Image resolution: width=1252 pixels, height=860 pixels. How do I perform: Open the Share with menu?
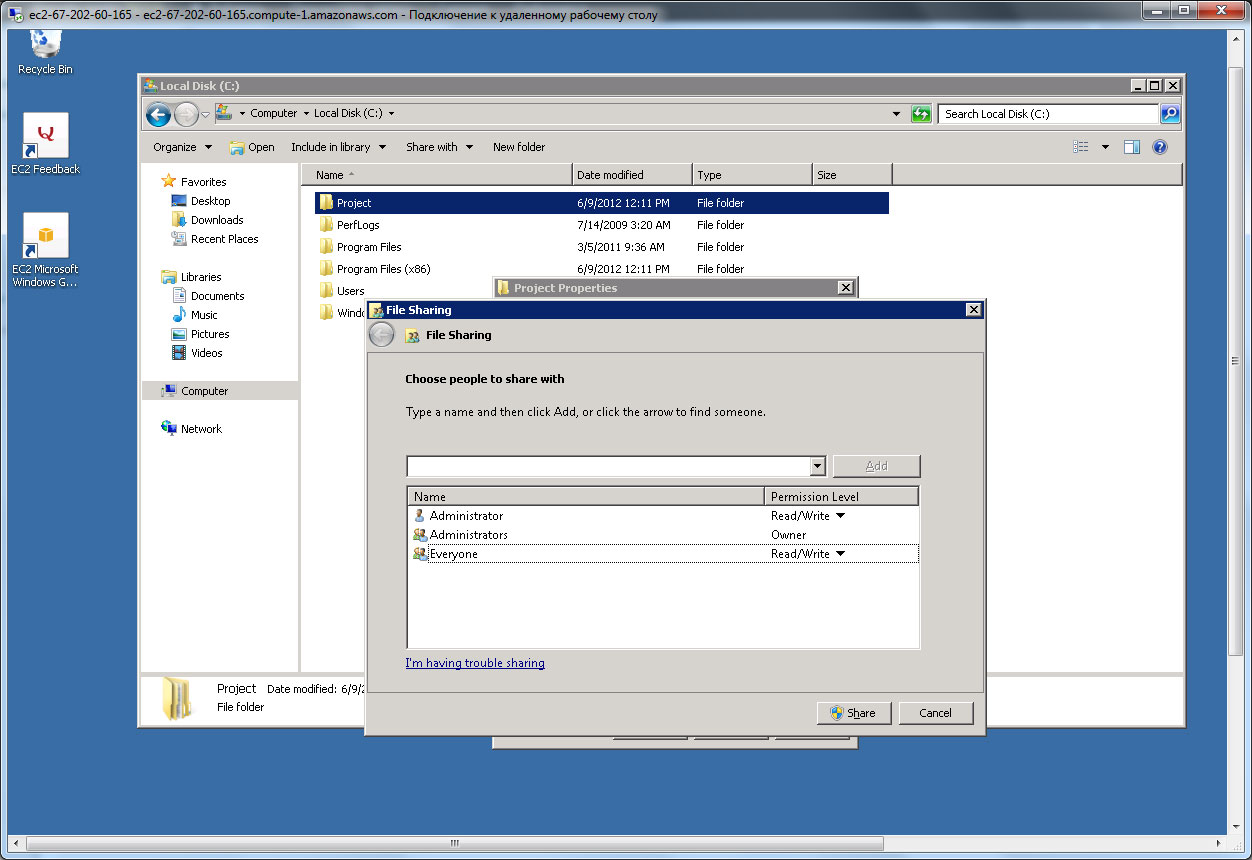(x=439, y=147)
